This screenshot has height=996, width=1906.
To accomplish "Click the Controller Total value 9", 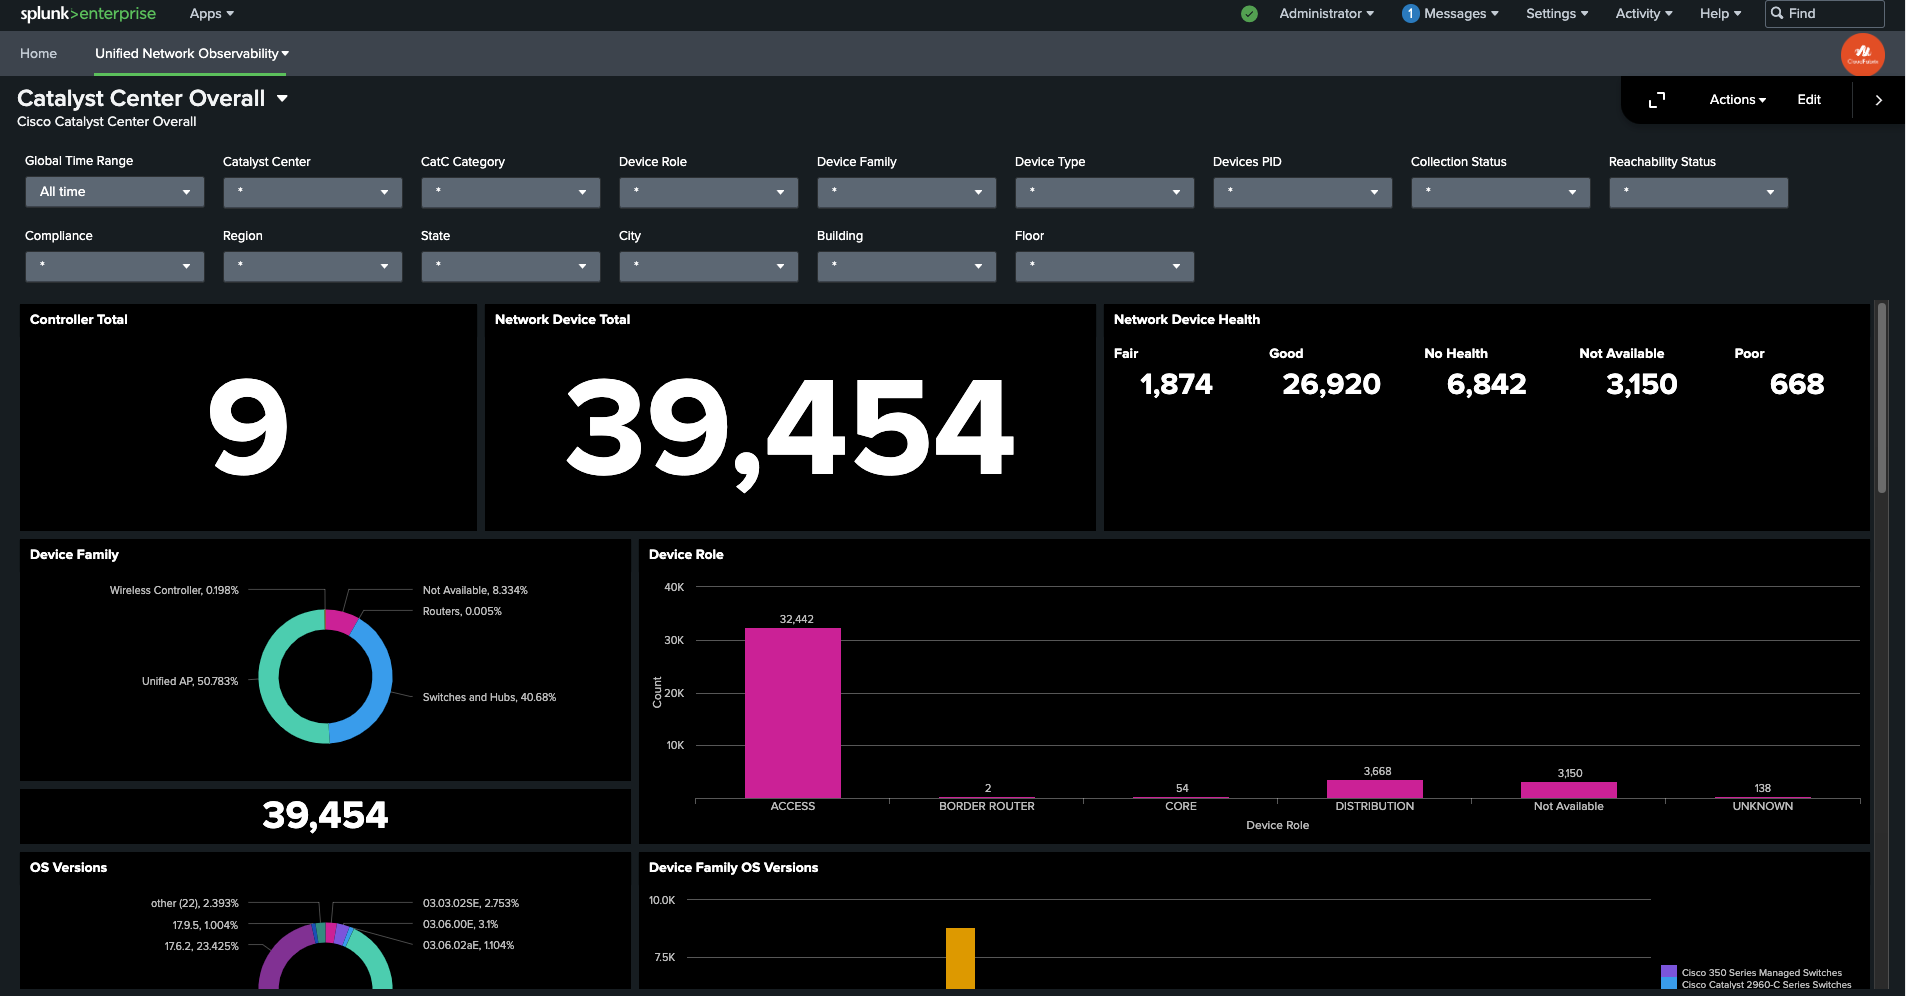I will [x=248, y=428].
